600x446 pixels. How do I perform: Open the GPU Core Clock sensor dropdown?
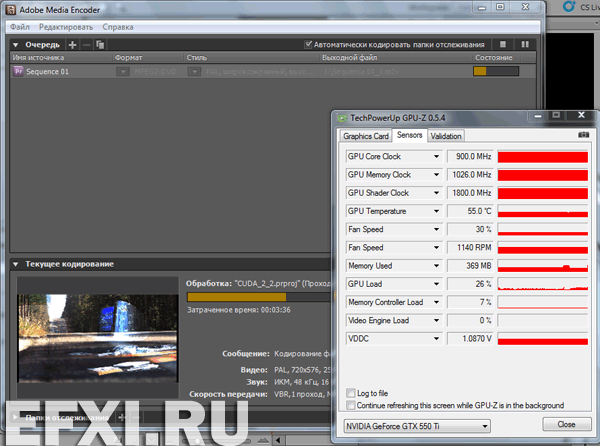436,156
